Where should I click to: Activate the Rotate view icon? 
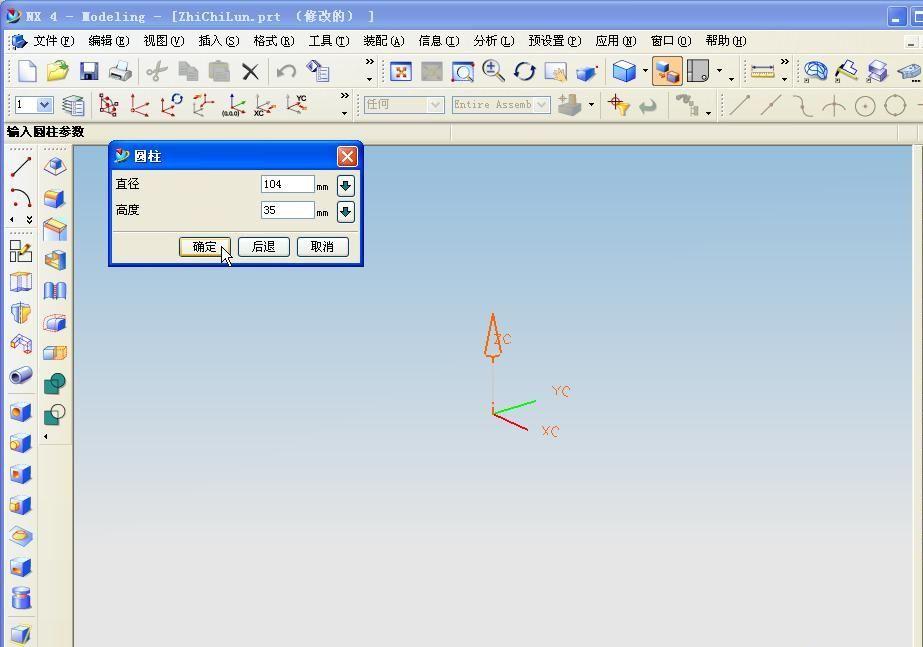point(524,71)
